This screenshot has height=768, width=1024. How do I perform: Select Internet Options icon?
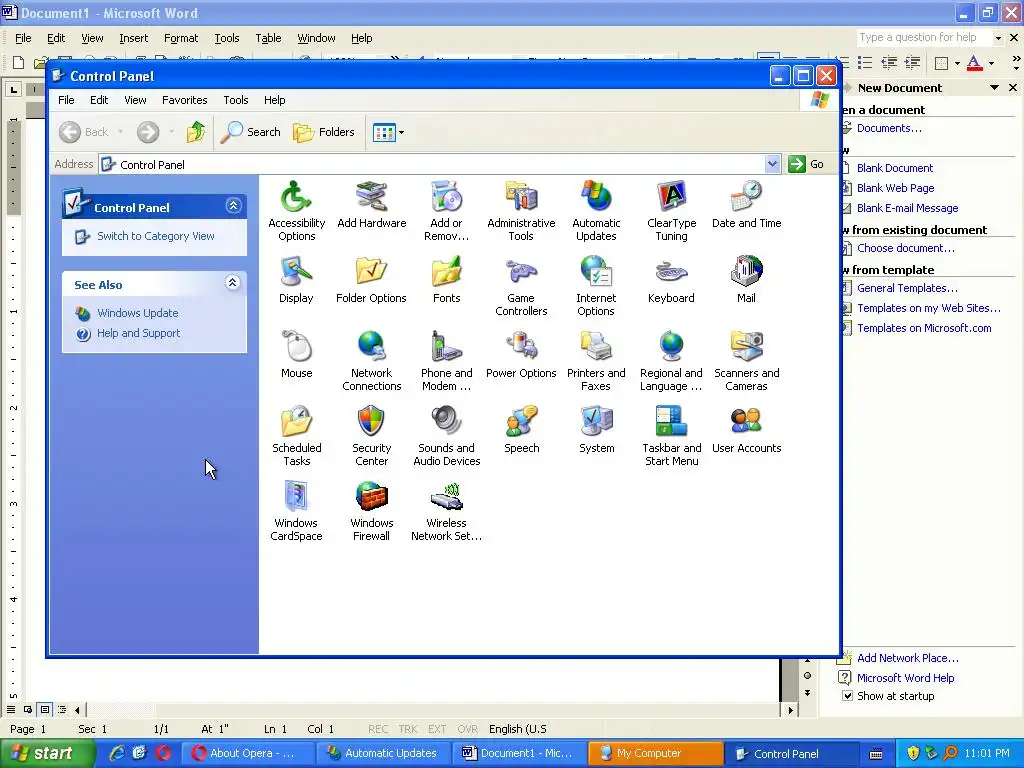(x=596, y=286)
